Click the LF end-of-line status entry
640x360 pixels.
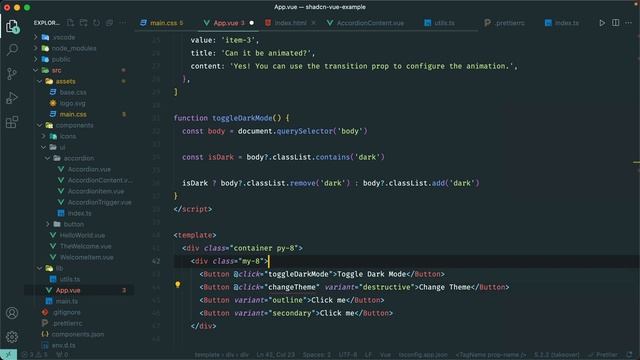click(x=368, y=355)
